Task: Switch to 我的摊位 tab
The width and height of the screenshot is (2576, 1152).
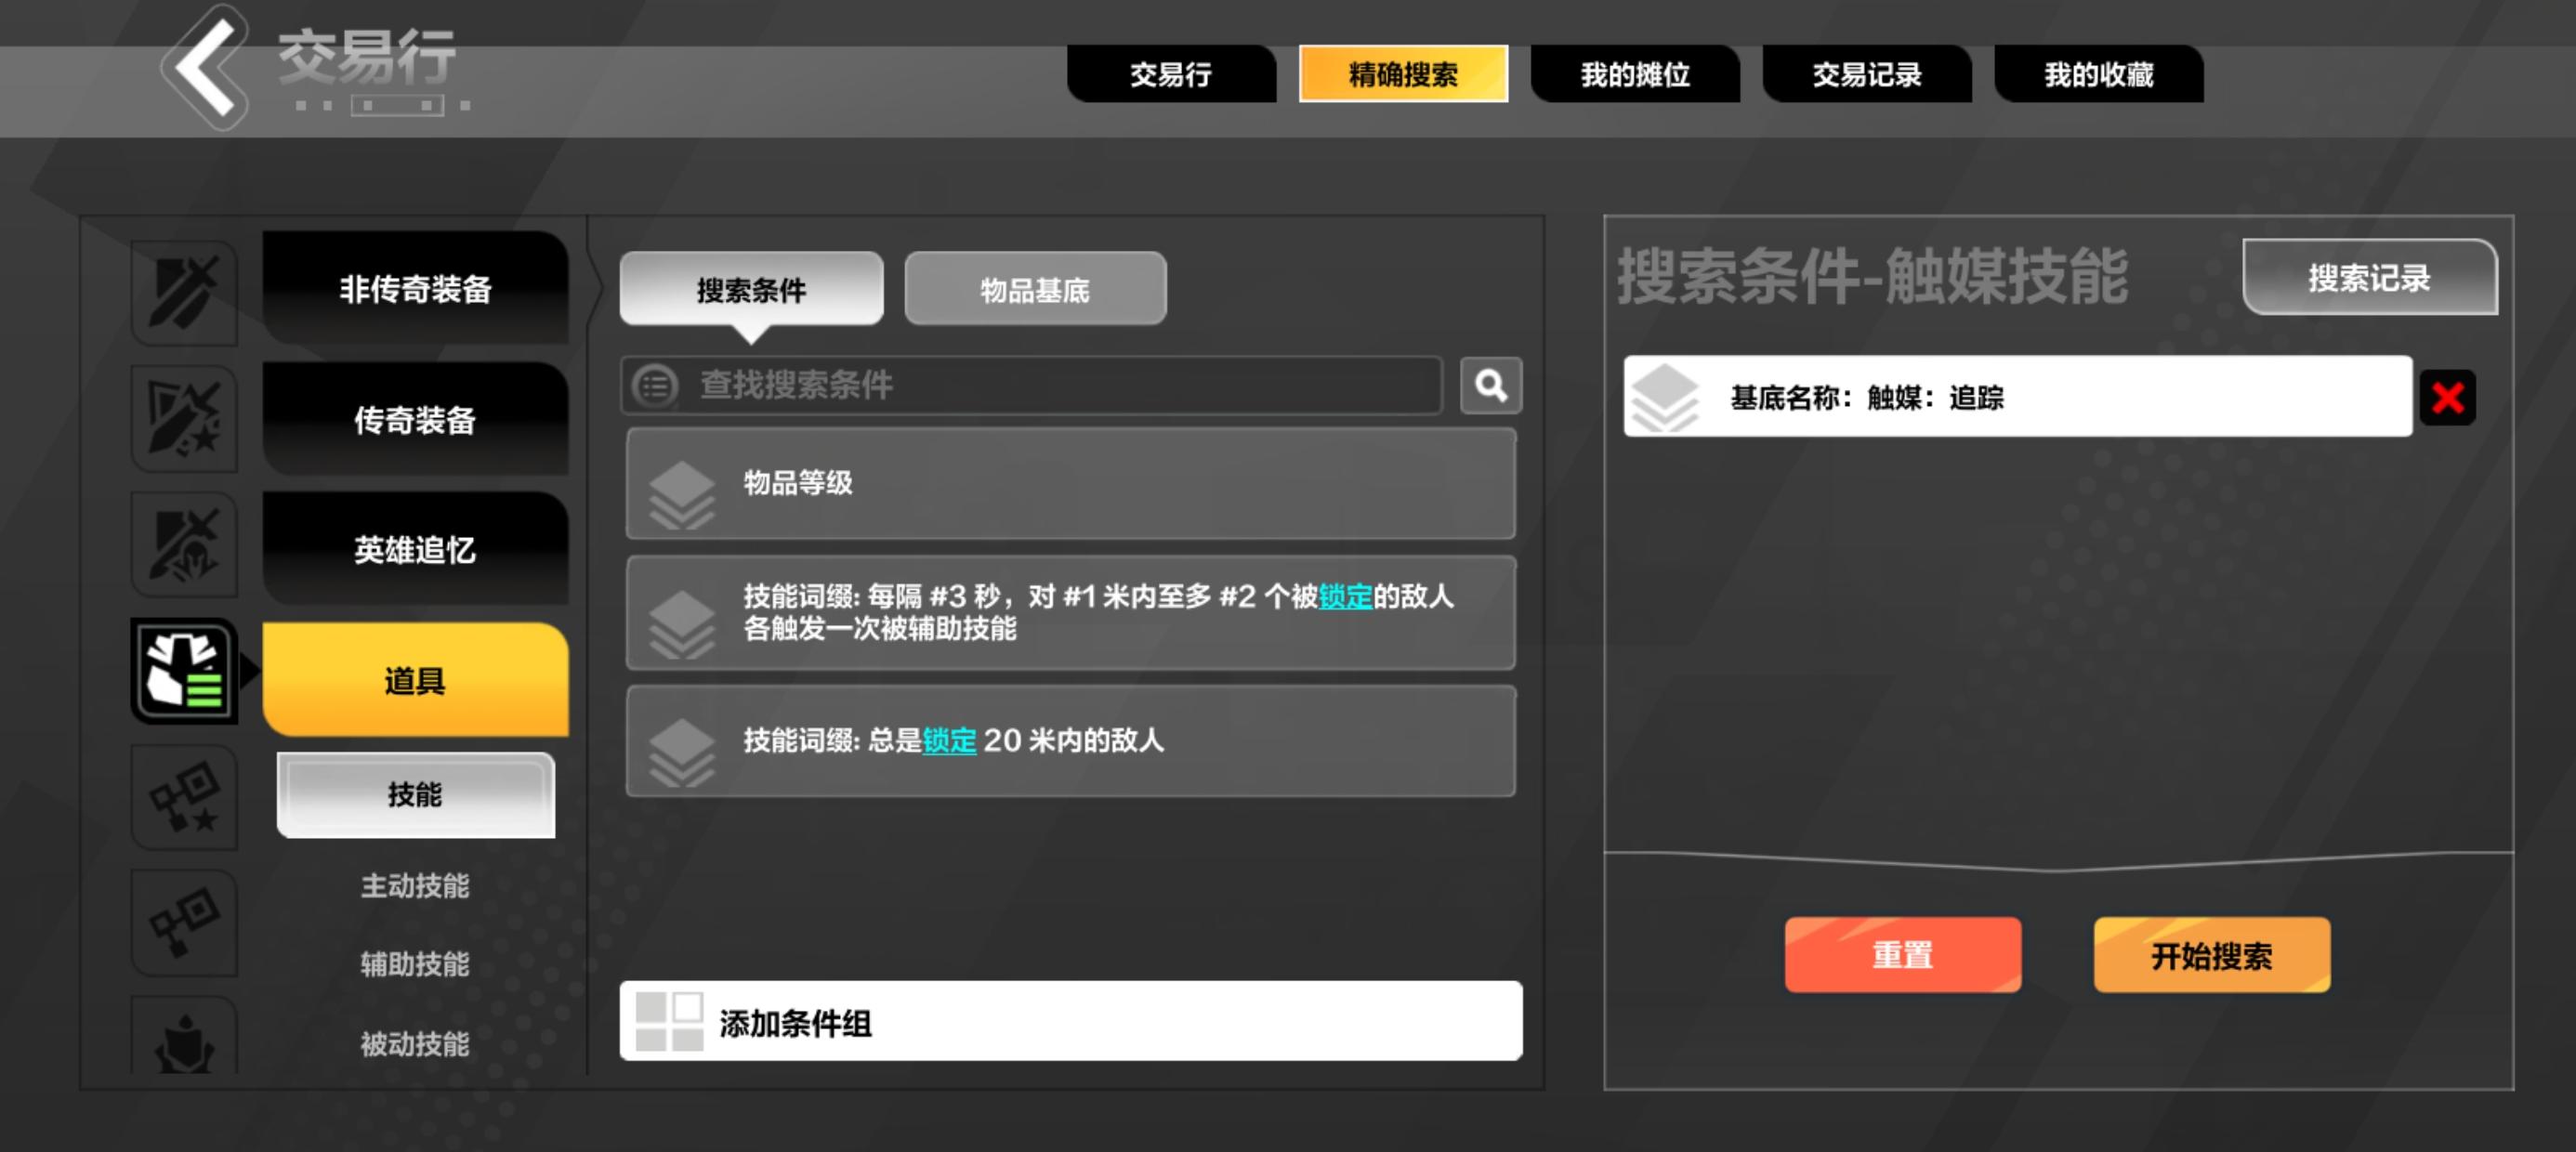Action: point(1635,74)
